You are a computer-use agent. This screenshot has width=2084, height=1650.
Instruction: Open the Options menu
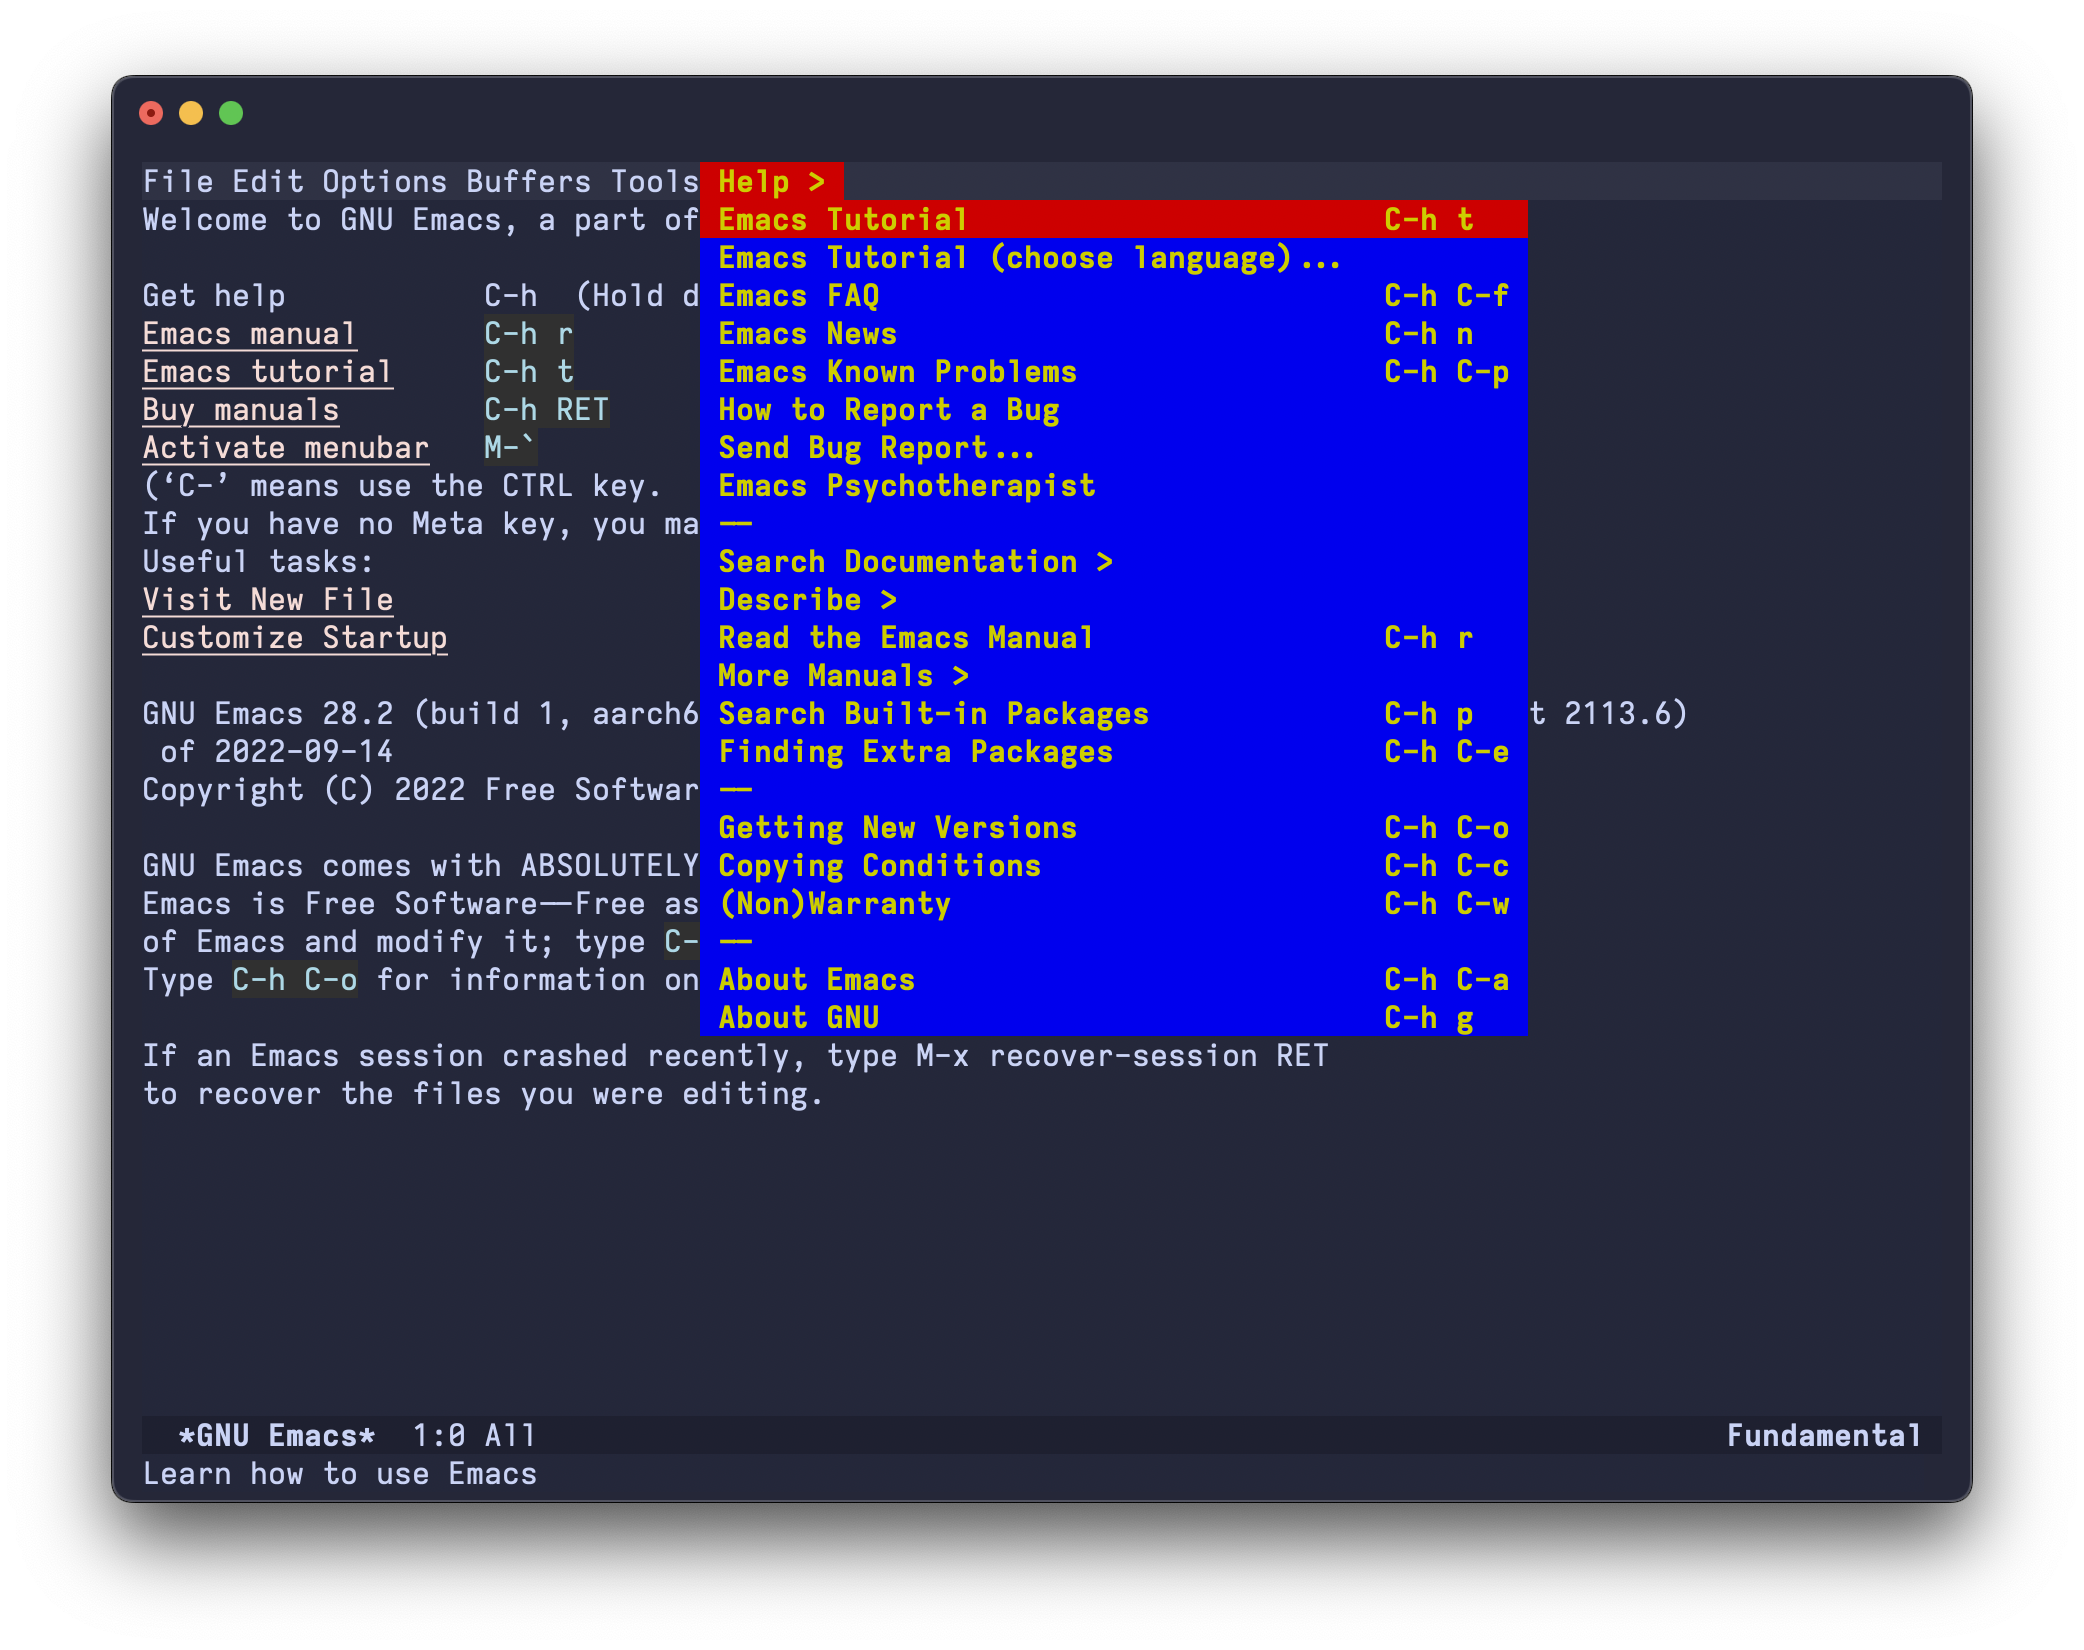click(x=384, y=182)
